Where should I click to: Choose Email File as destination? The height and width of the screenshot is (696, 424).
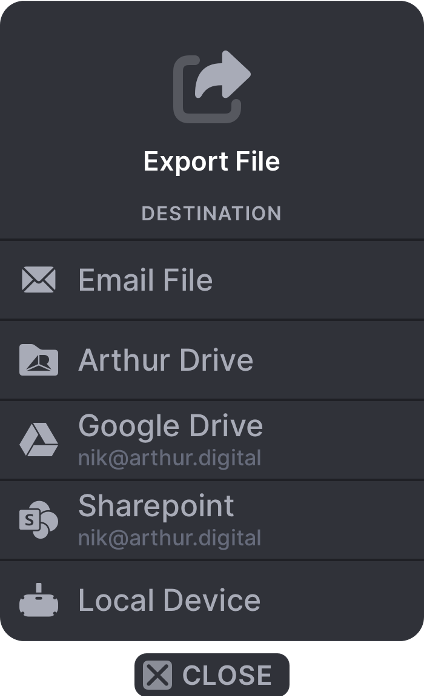212,280
